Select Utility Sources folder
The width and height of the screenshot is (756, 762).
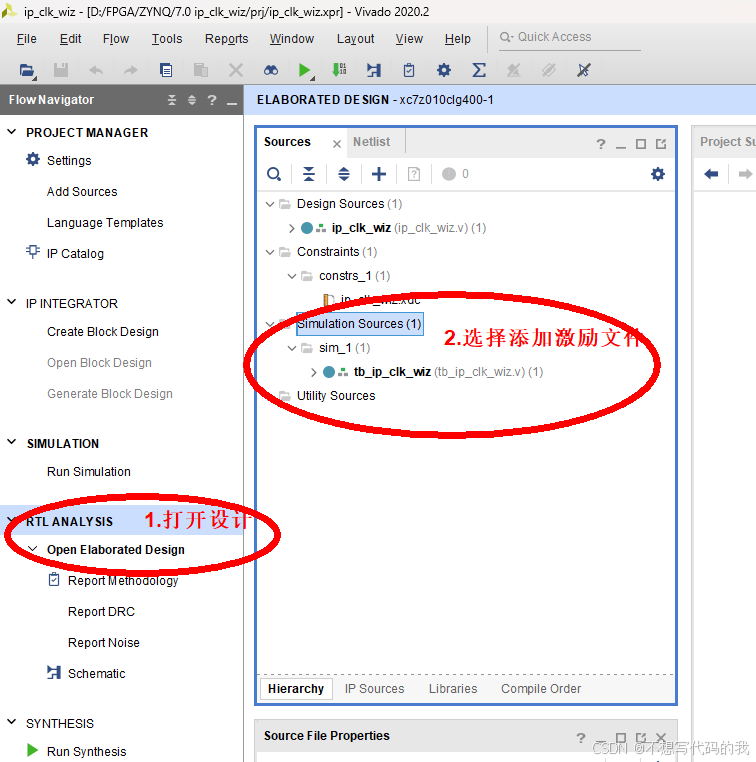(x=336, y=396)
